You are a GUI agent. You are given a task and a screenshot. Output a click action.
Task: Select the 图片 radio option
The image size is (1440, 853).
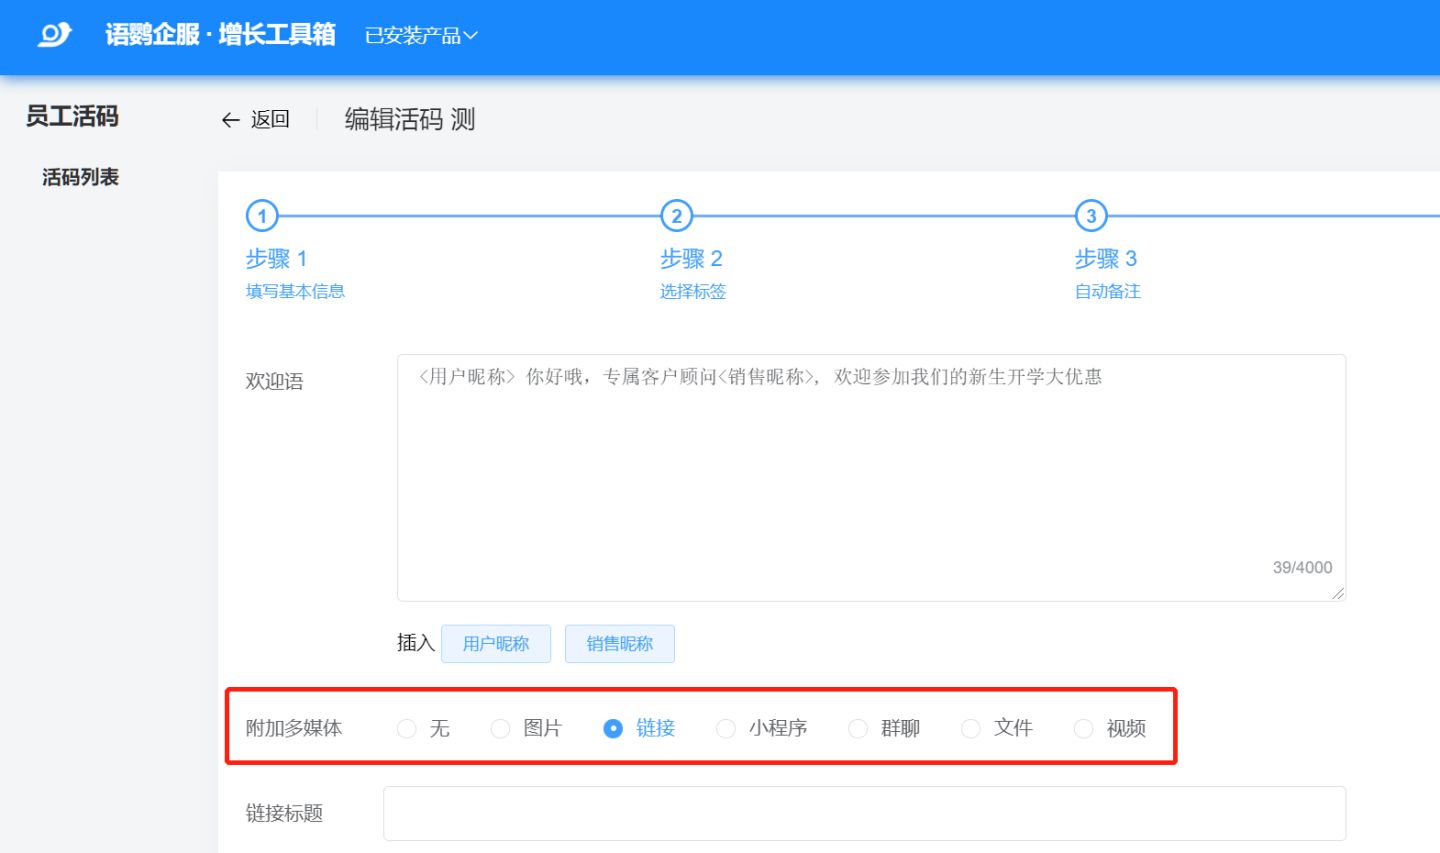(x=501, y=729)
